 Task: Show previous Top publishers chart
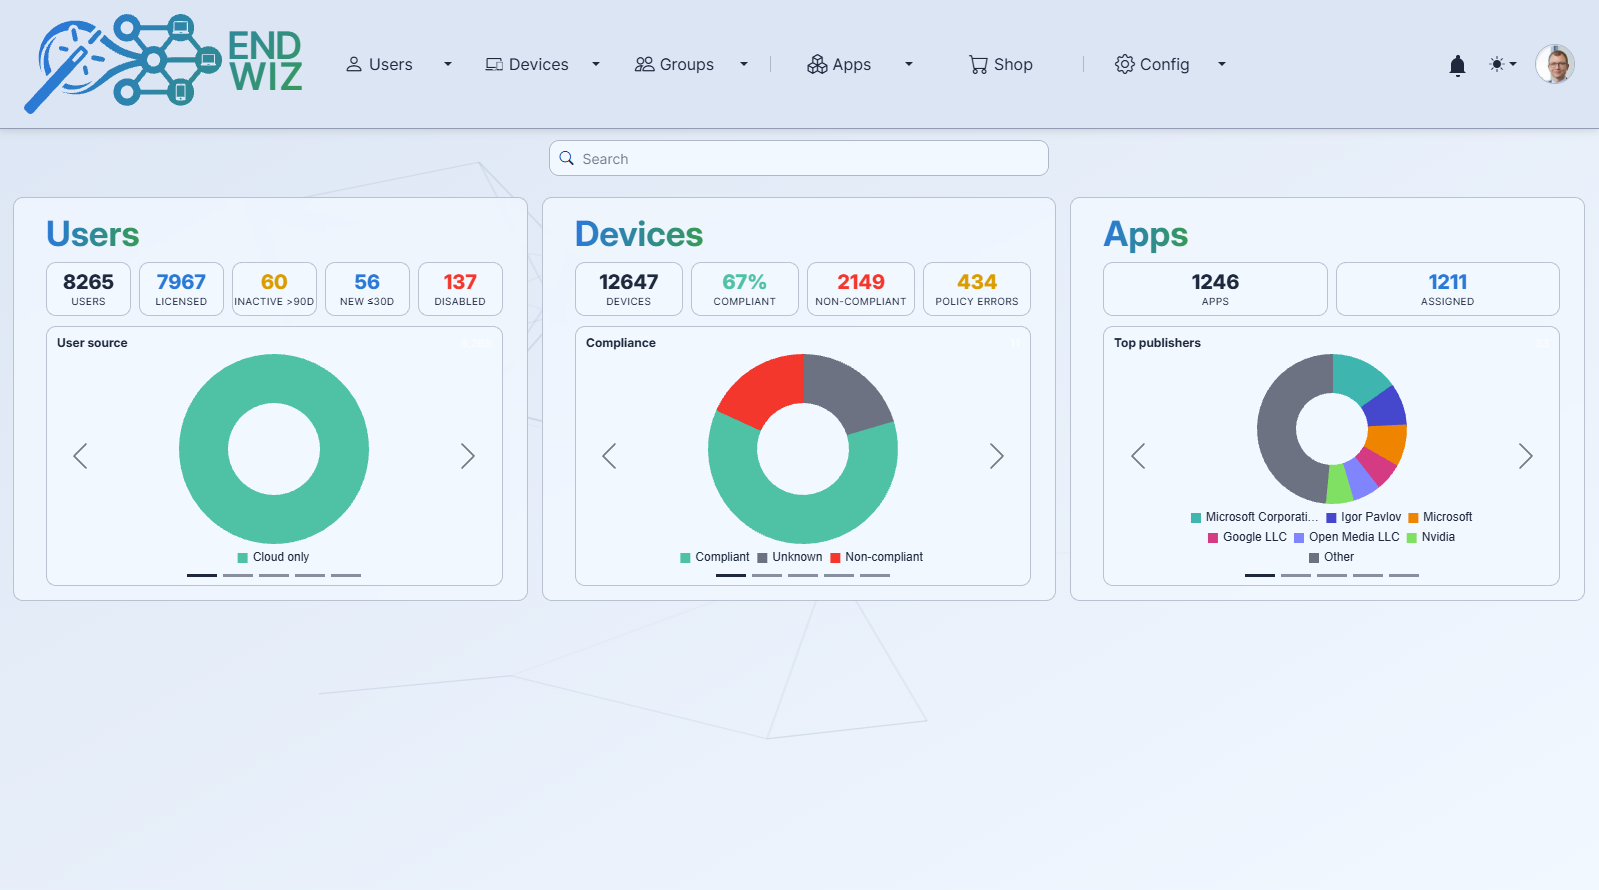[1138, 456]
